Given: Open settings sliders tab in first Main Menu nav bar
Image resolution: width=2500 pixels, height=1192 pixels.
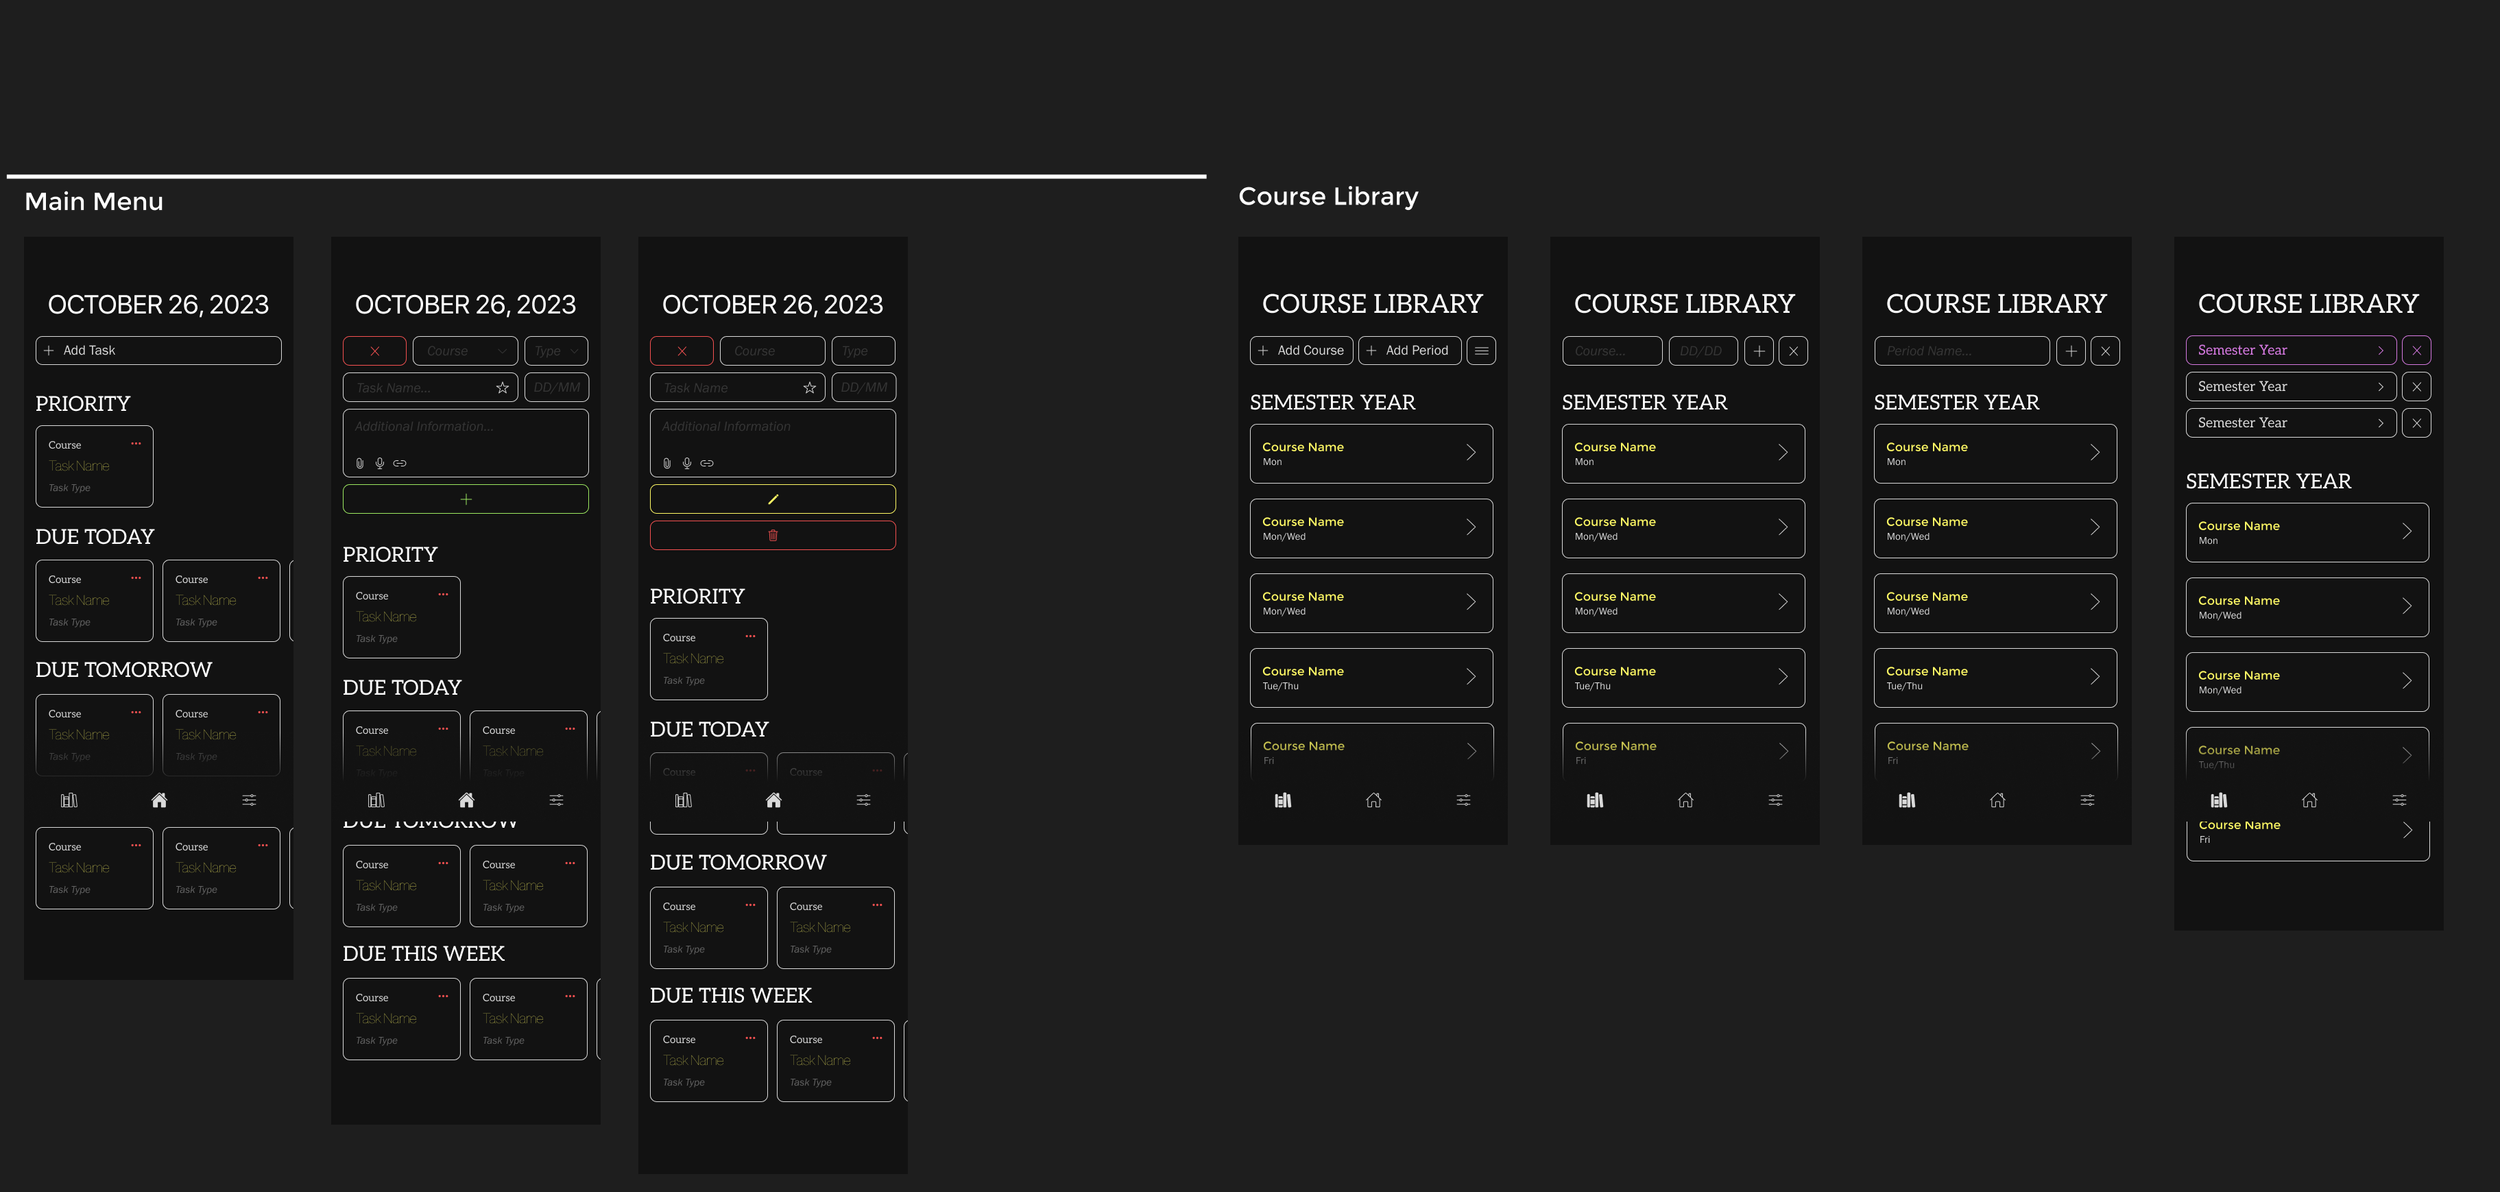Looking at the screenshot, I should coord(249,800).
